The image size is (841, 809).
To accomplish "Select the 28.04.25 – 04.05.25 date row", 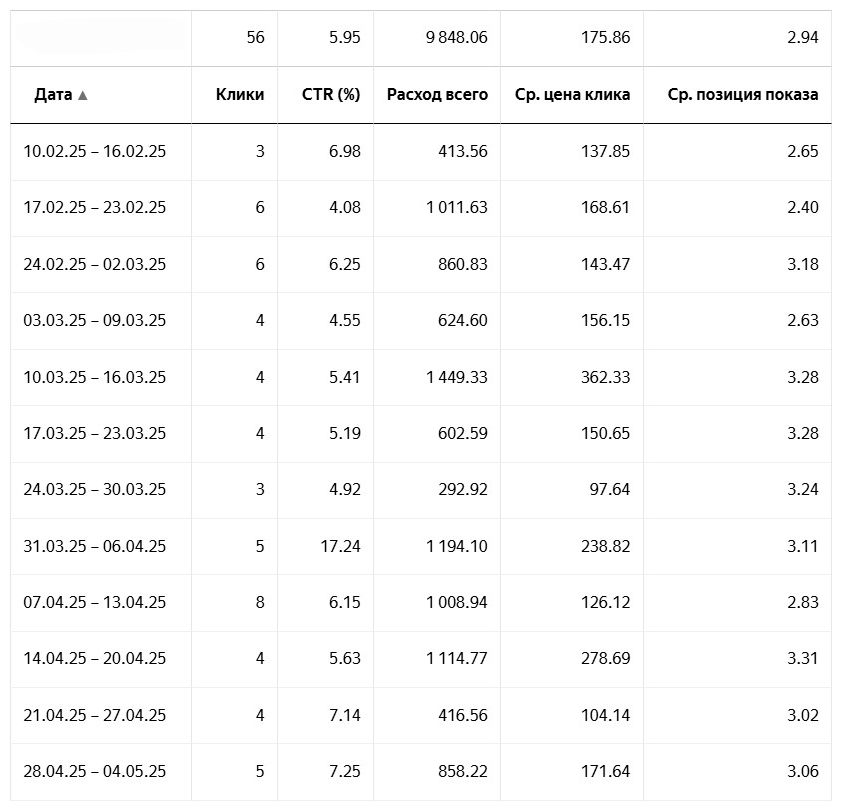I will tap(95, 772).
